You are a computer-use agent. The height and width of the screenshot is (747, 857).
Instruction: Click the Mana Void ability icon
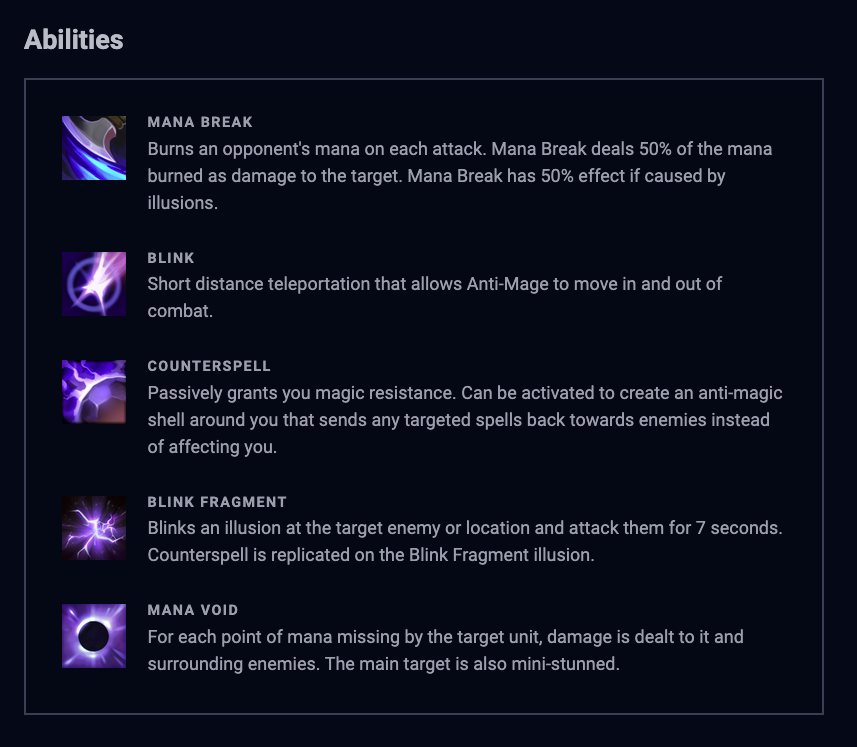pos(94,636)
